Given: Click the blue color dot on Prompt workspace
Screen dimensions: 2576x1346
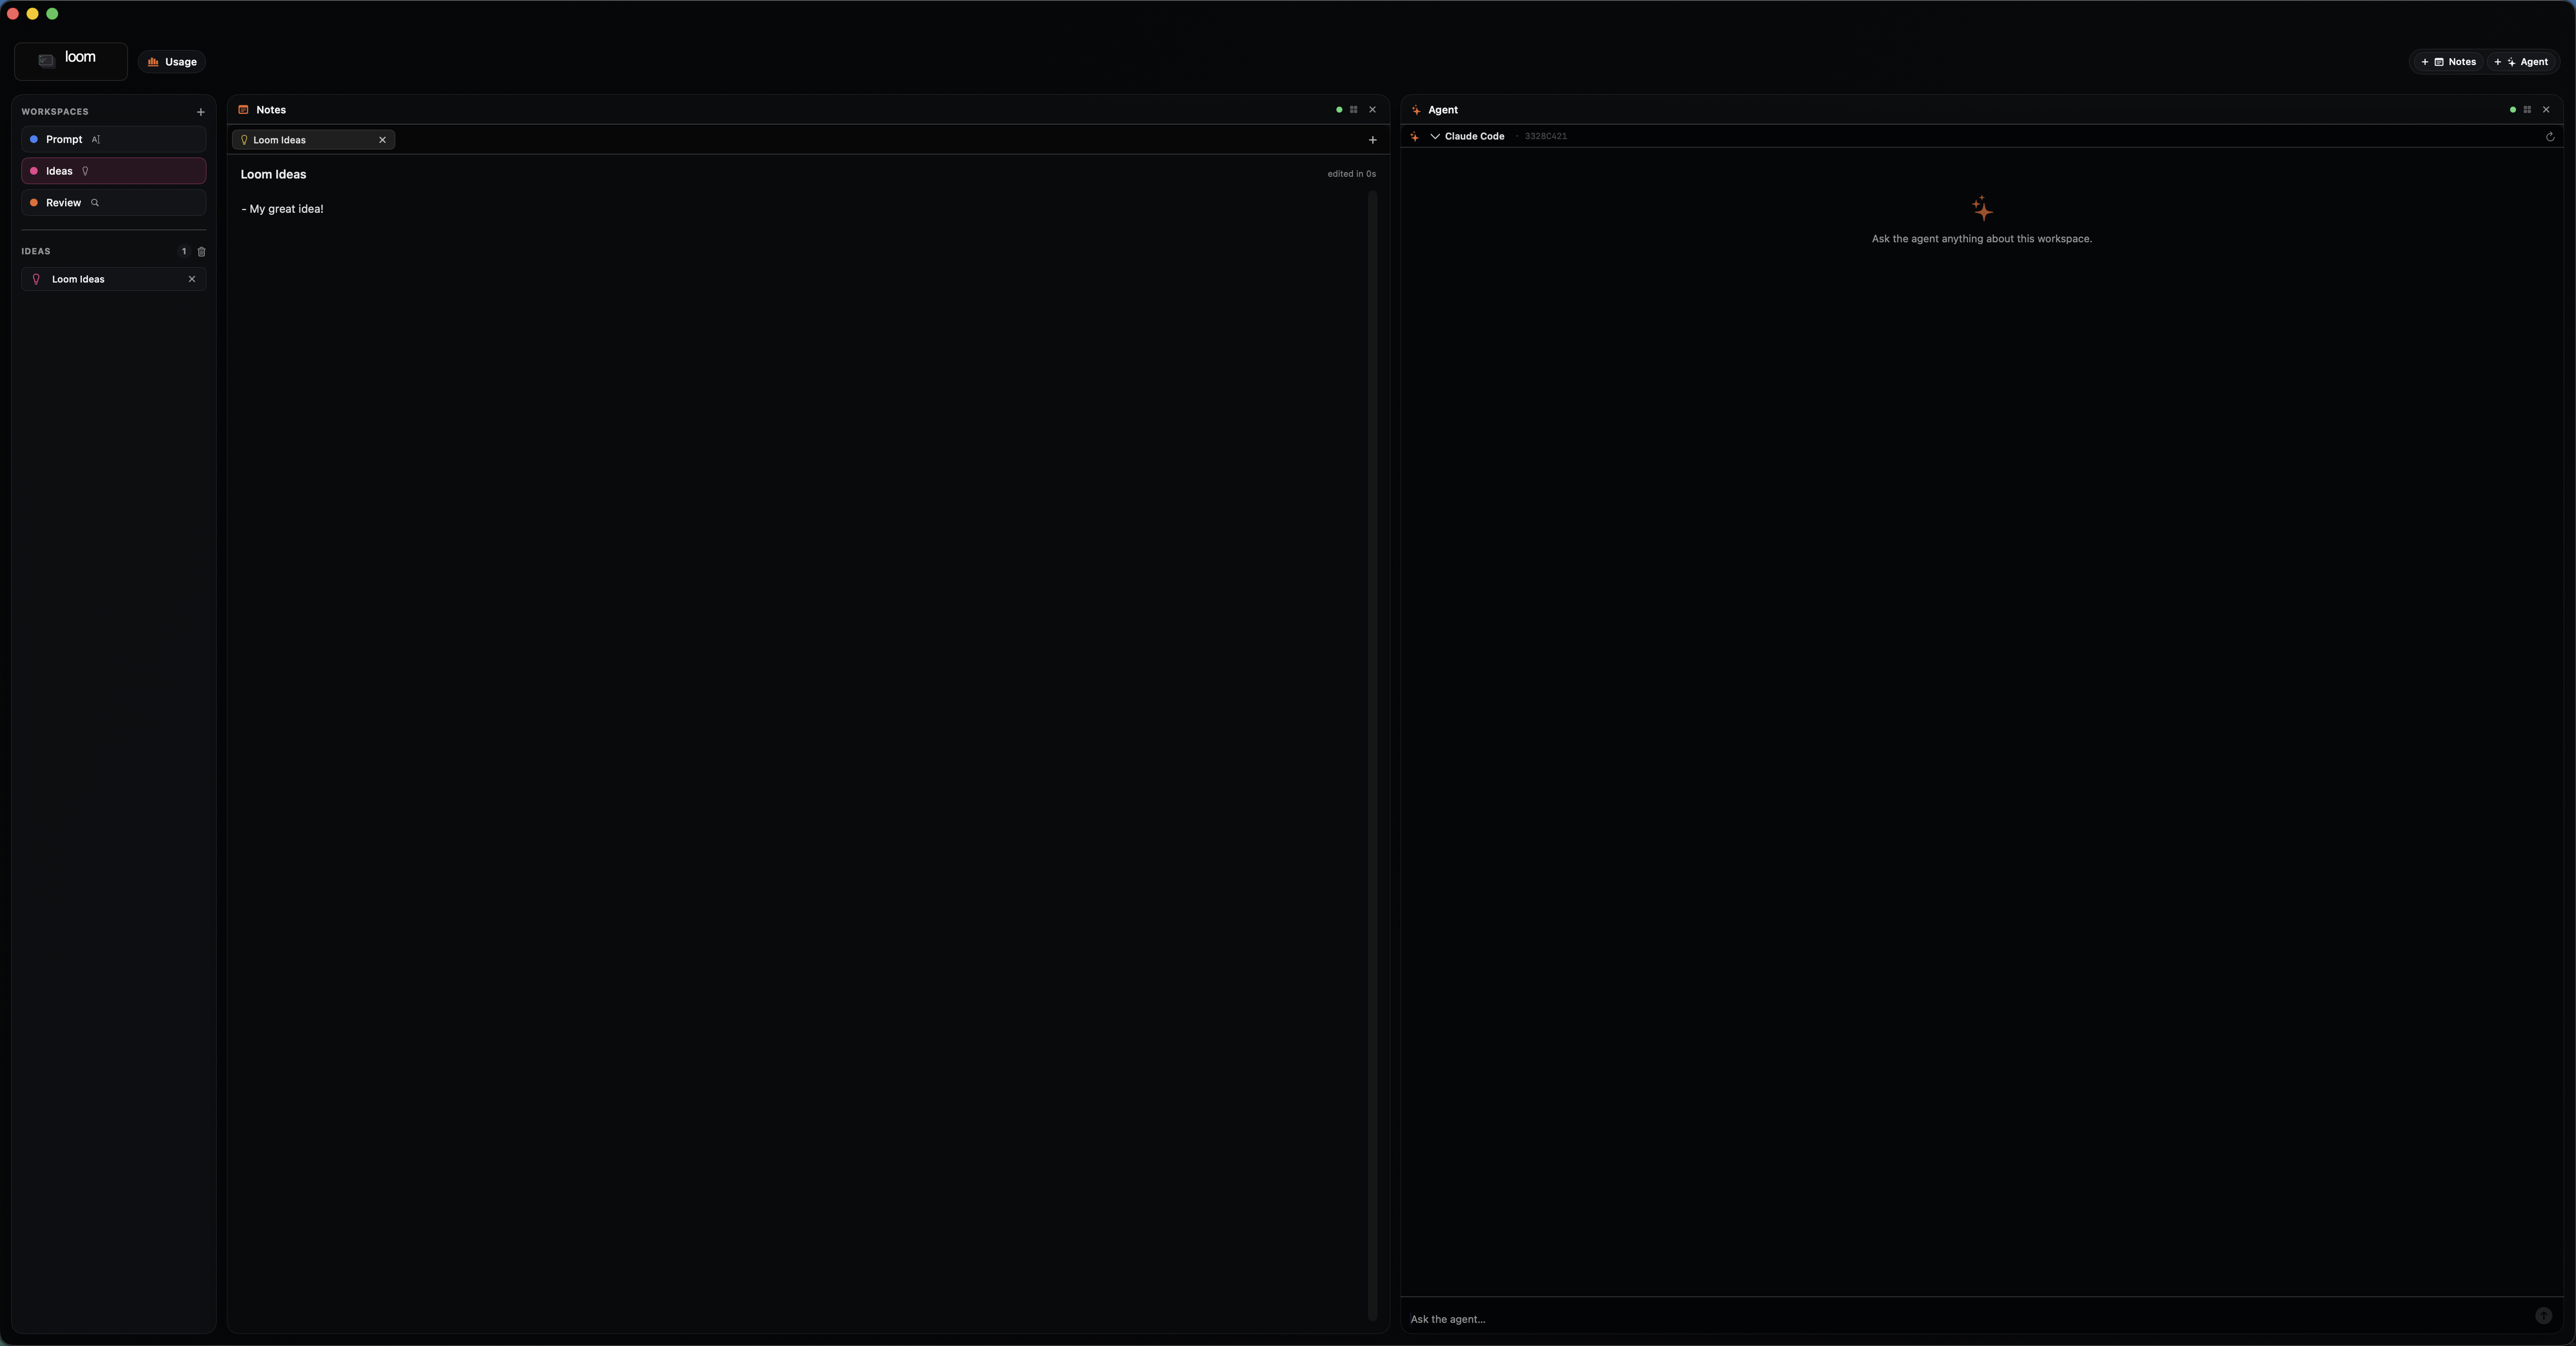Looking at the screenshot, I should pos(34,140).
